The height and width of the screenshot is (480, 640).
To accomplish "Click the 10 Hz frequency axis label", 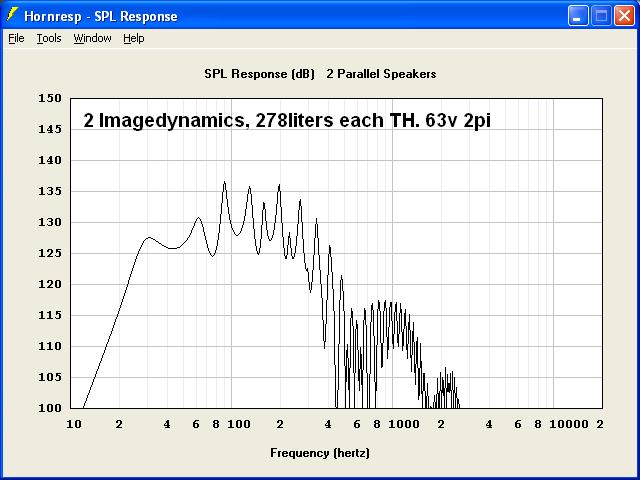I will point(74,424).
